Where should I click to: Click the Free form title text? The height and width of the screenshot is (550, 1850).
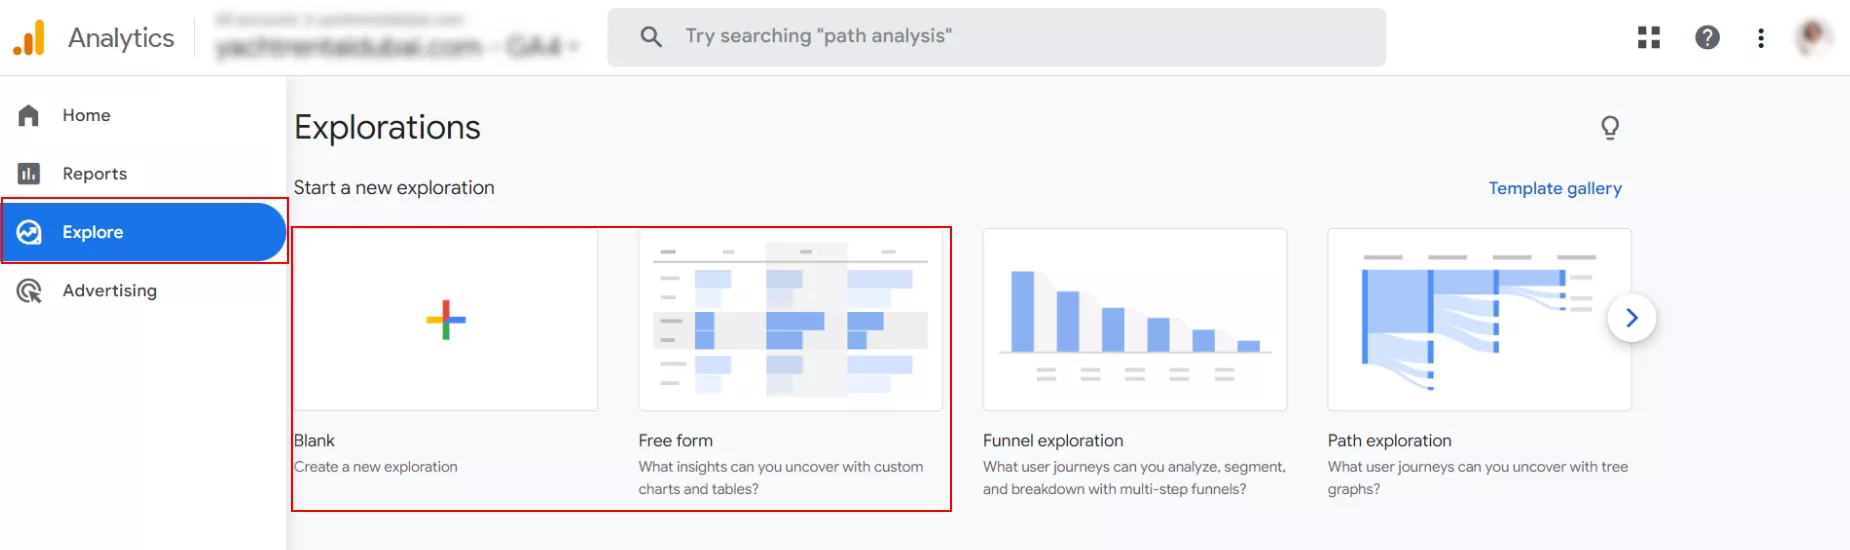676,441
